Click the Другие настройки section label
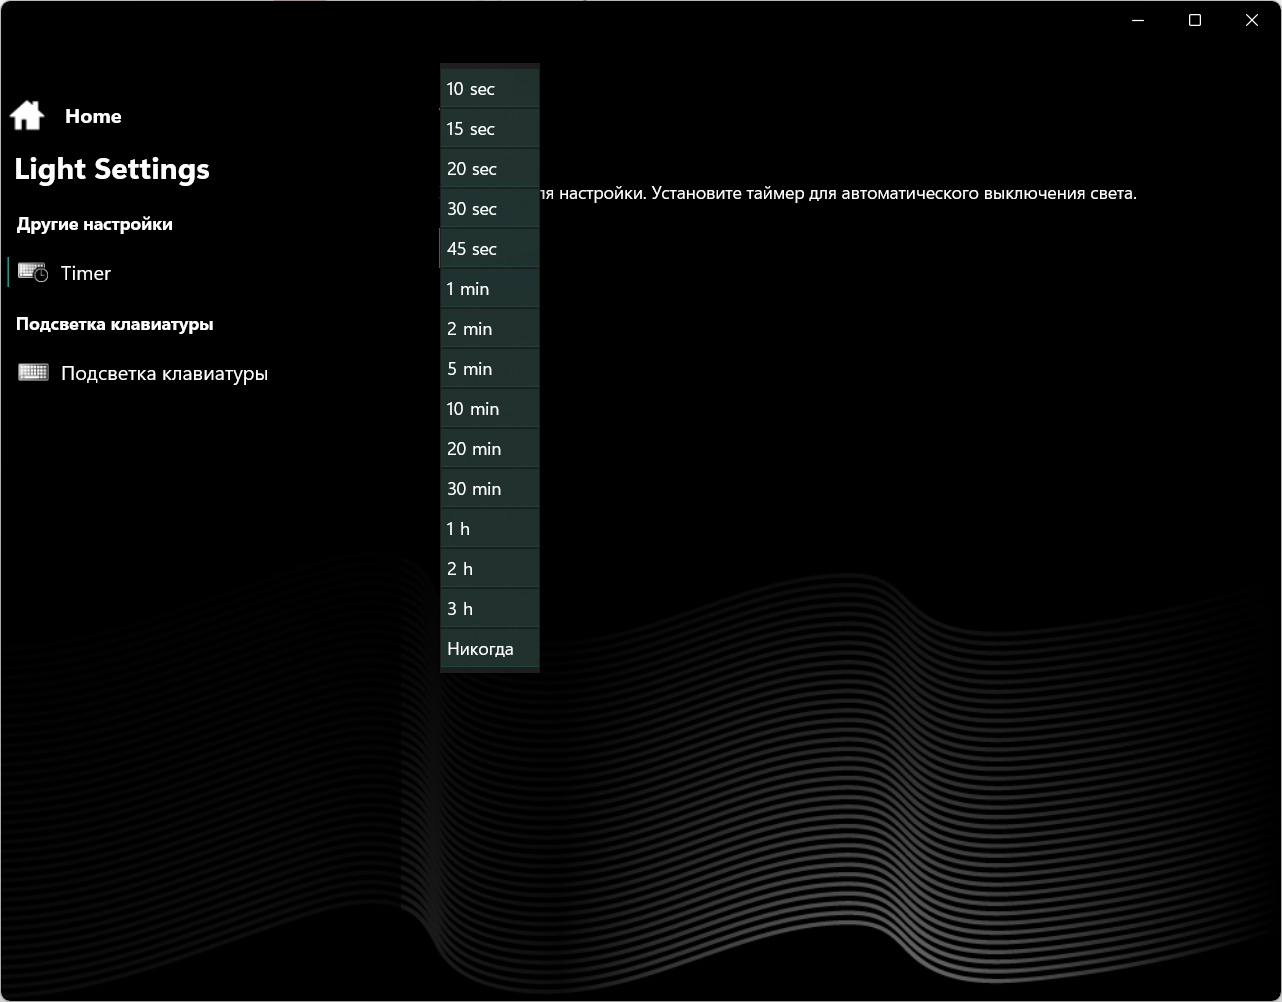 tap(95, 224)
